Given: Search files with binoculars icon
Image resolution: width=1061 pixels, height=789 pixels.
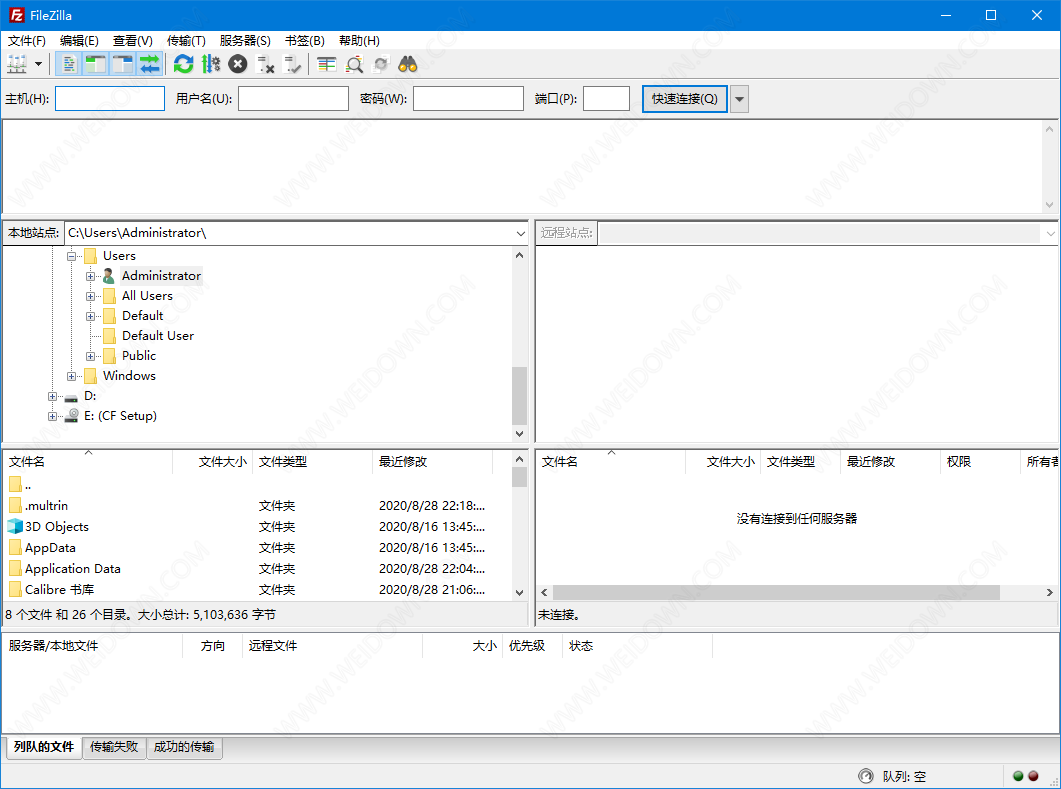Looking at the screenshot, I should click(408, 64).
